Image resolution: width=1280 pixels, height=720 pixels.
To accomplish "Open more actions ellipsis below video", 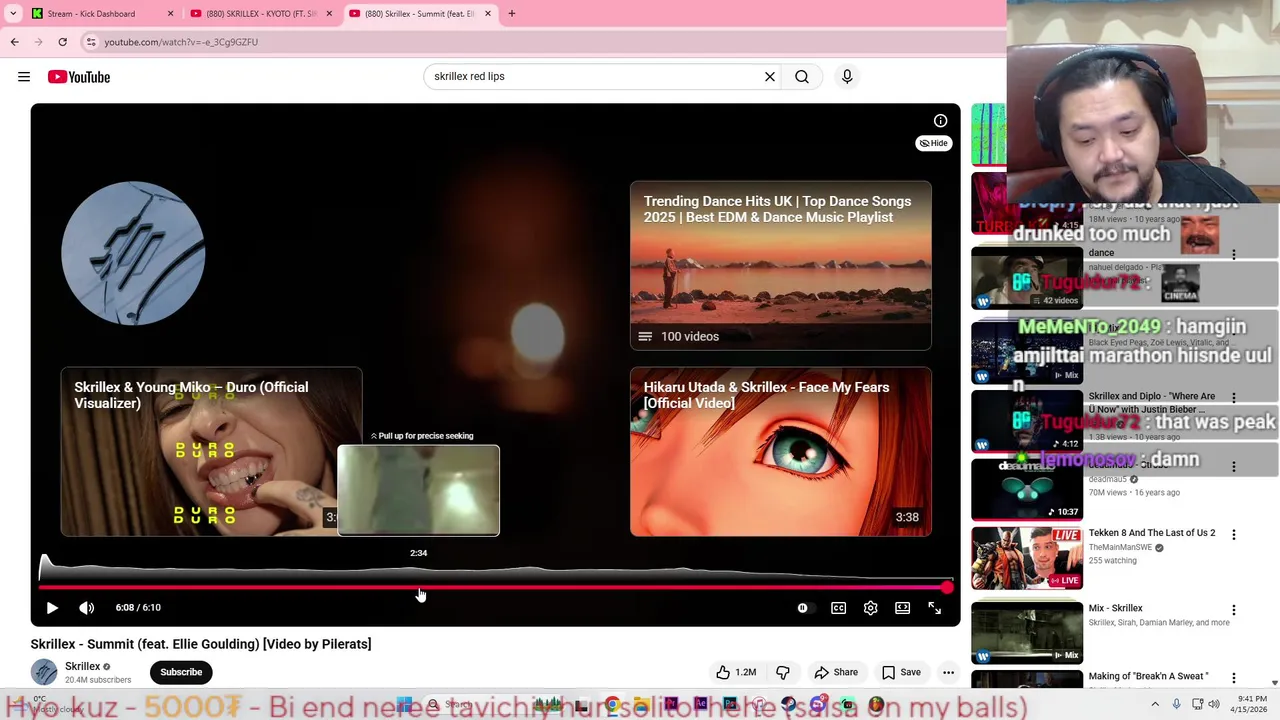I will tap(948, 672).
